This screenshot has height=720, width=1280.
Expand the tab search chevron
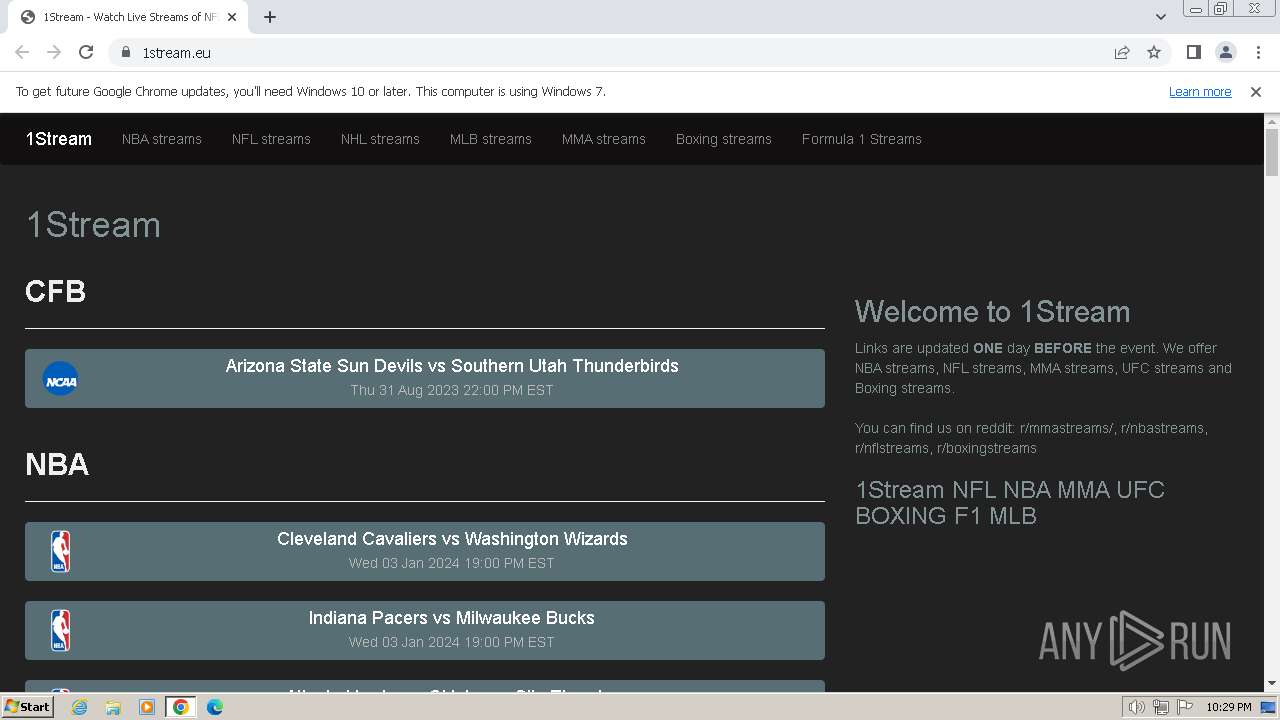pyautogui.click(x=1161, y=17)
